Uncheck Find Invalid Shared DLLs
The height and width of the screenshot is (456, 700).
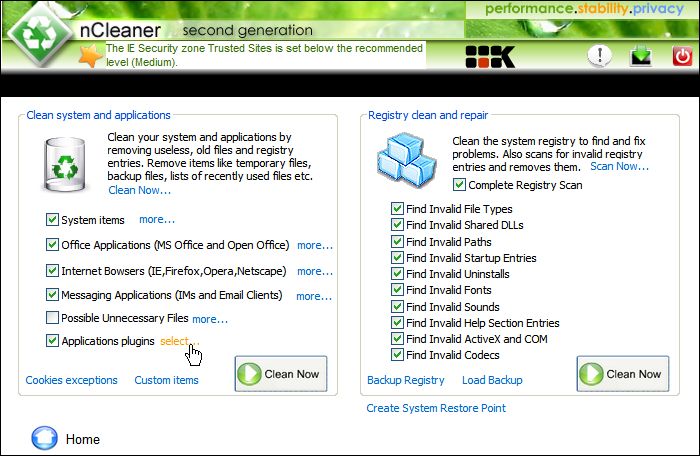[397, 225]
